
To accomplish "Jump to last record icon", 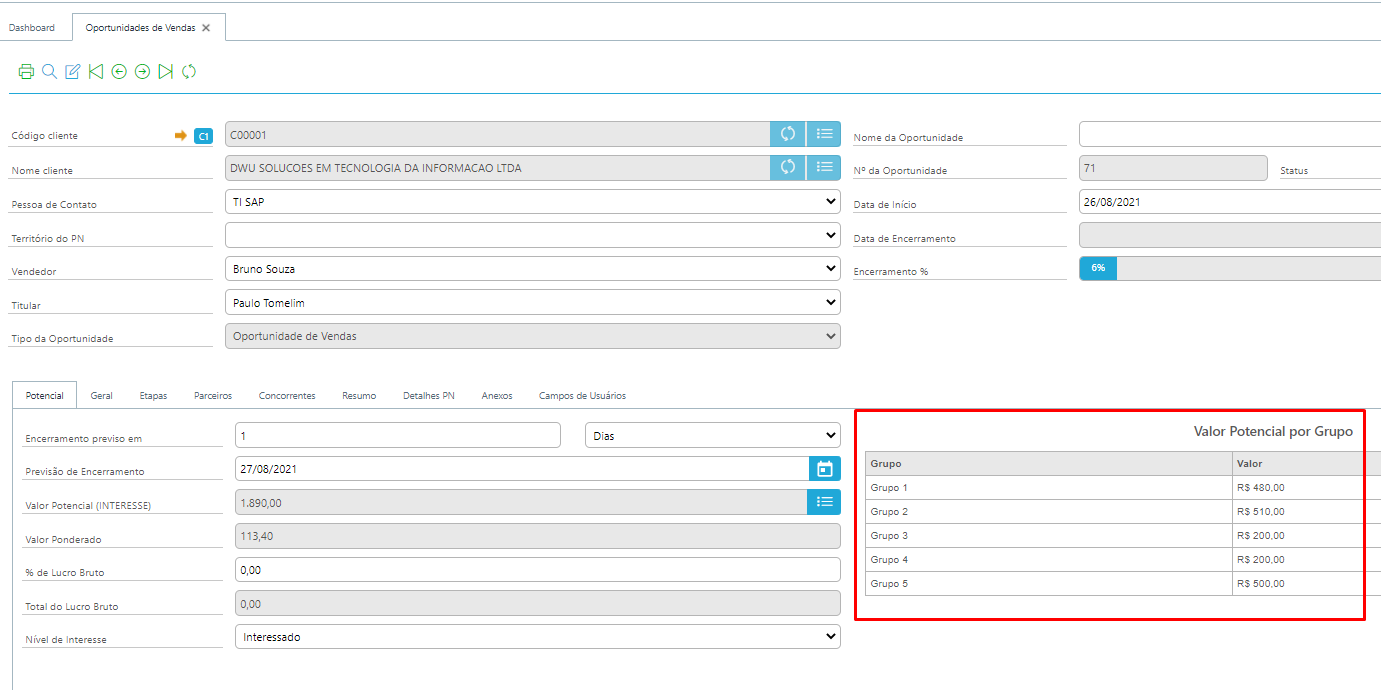I will (x=166, y=72).
